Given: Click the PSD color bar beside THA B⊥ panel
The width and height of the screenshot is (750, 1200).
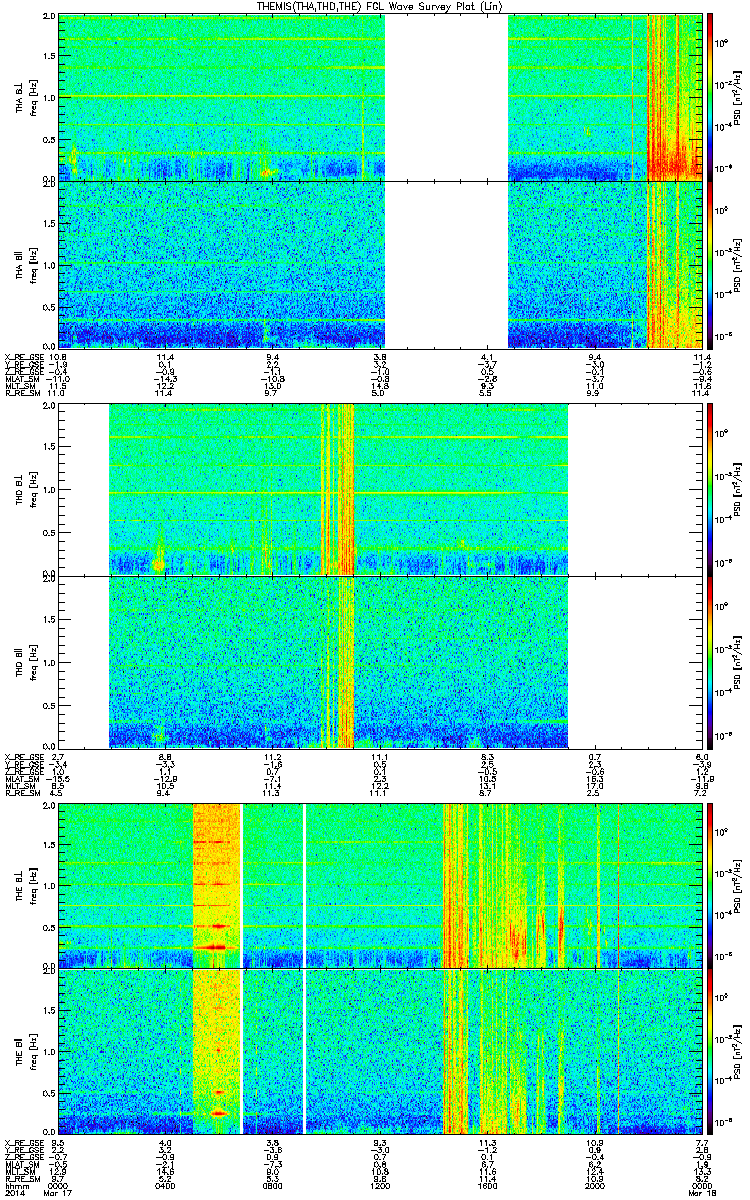Looking at the screenshot, I should (710, 97).
